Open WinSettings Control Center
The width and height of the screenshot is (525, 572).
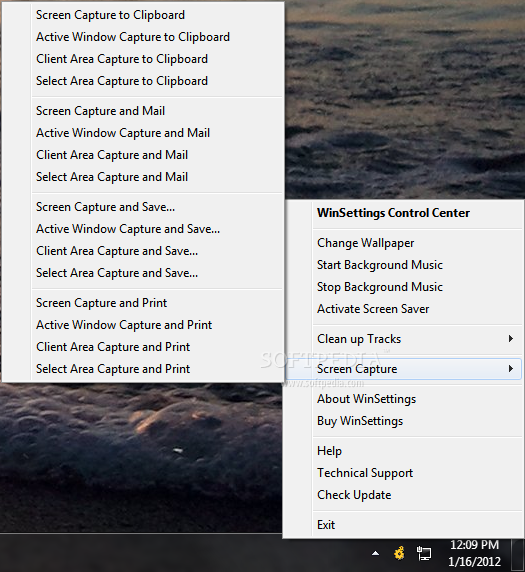click(404, 213)
